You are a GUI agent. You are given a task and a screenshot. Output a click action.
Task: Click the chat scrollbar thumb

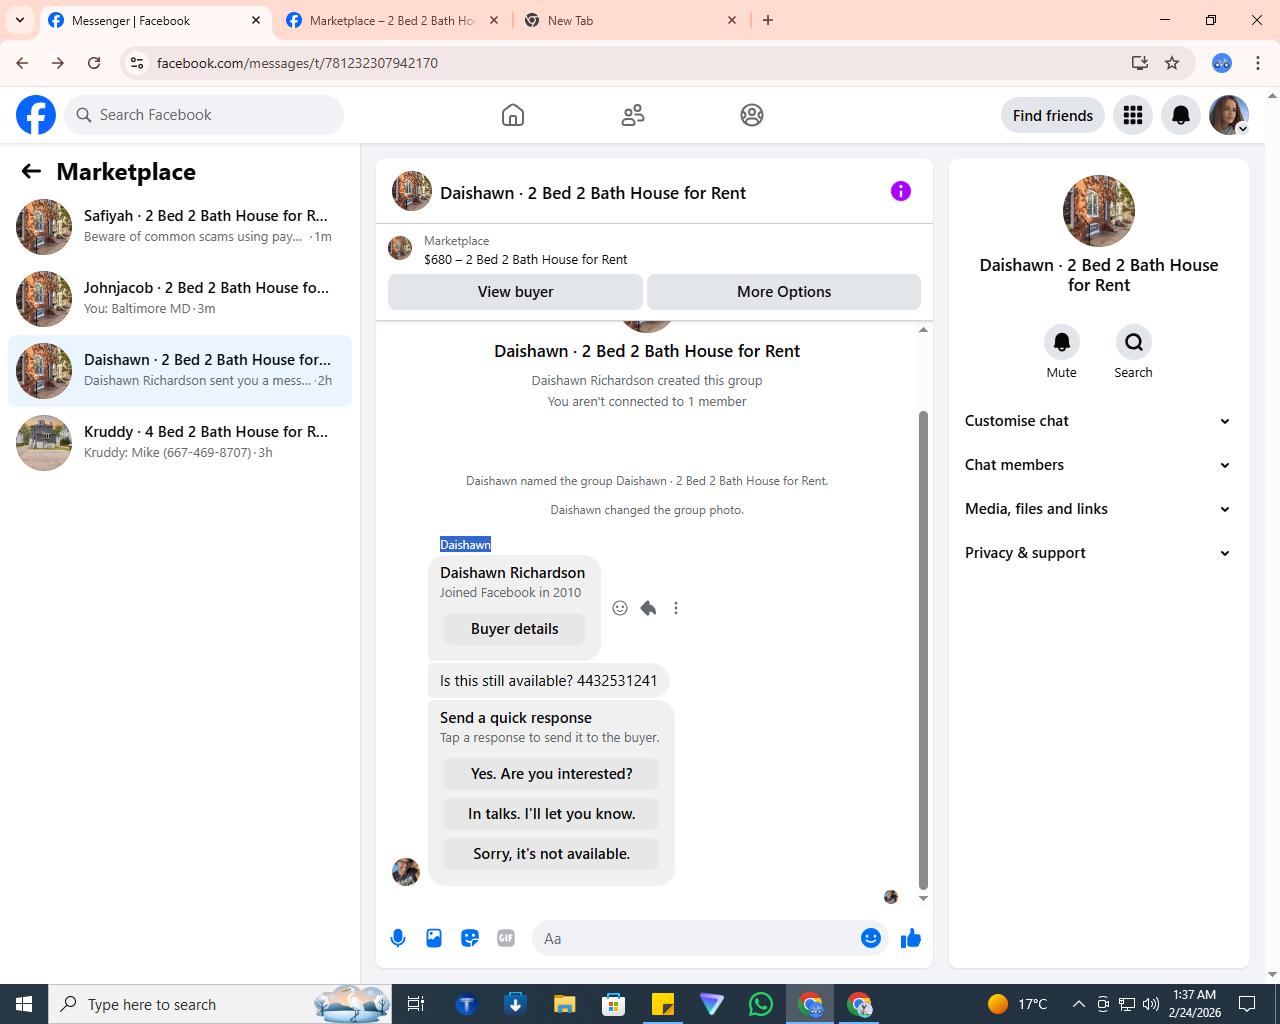tap(923, 650)
